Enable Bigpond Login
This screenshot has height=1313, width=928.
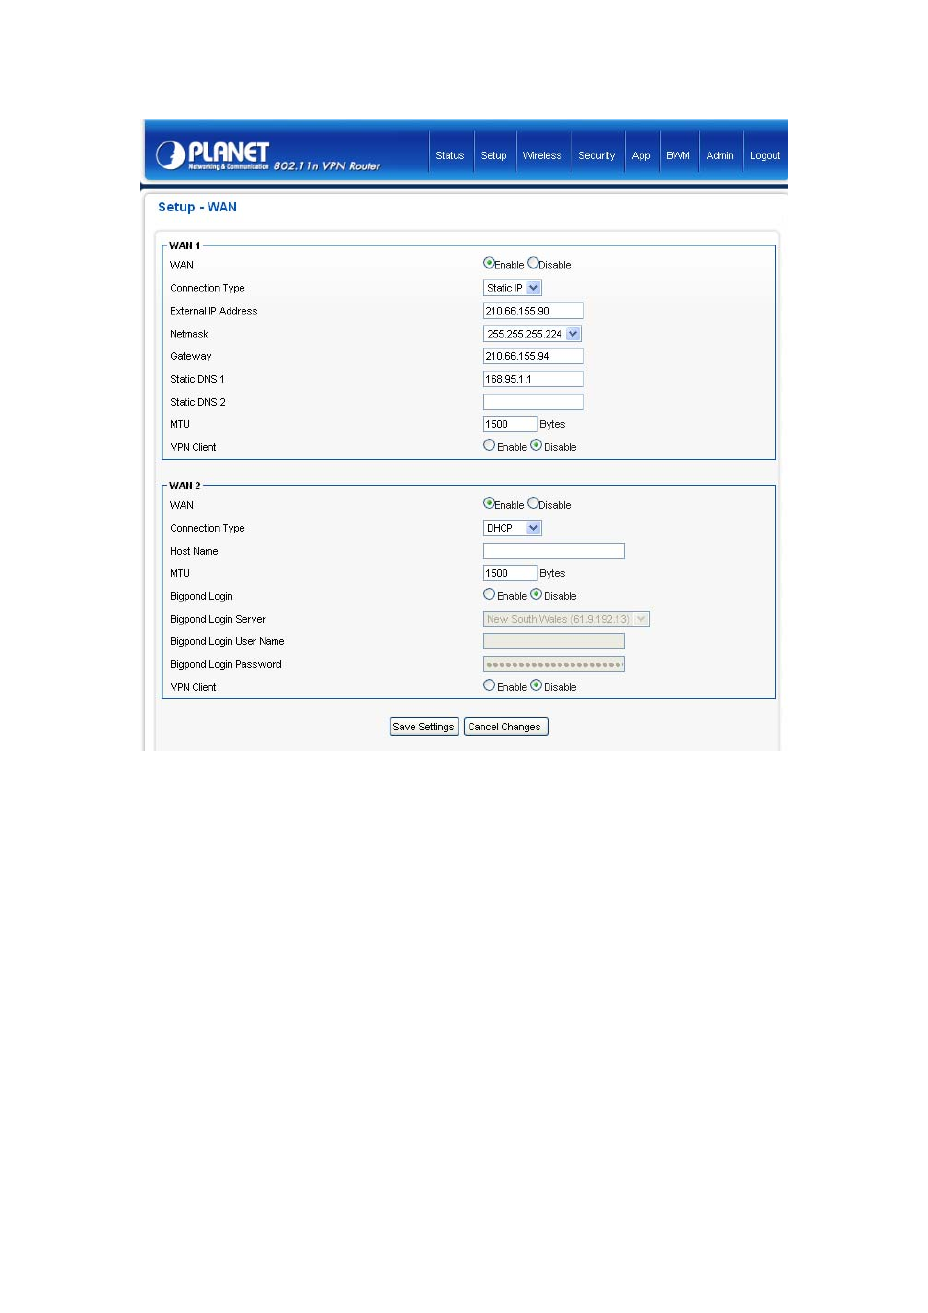[489, 595]
